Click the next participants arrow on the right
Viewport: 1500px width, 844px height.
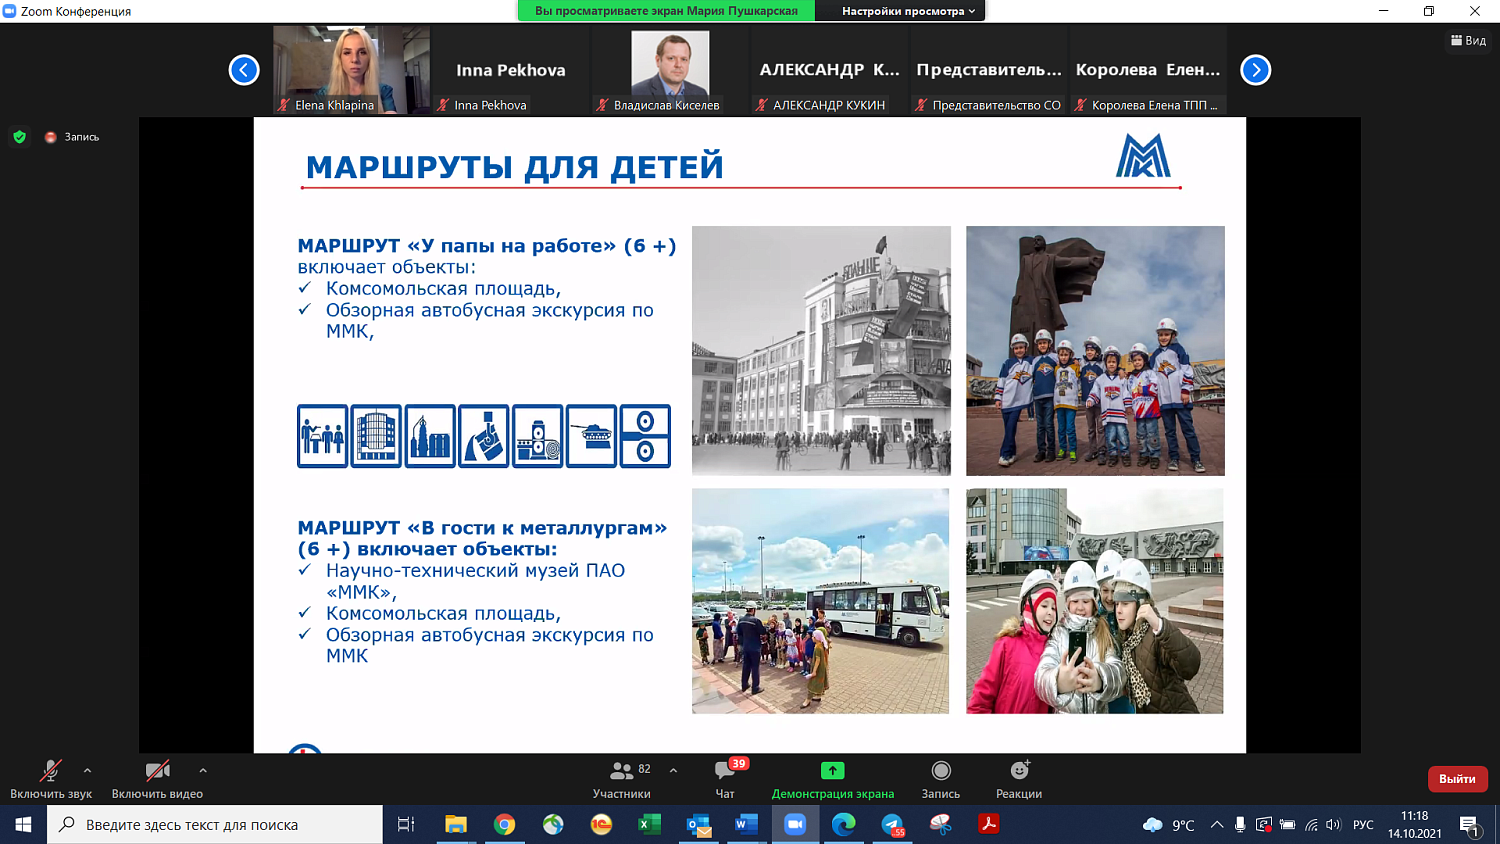click(x=1255, y=70)
